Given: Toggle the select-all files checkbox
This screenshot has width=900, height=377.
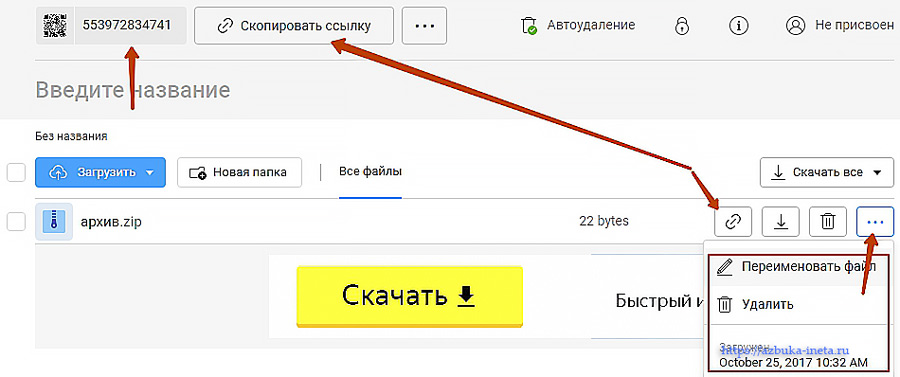Looking at the screenshot, I should [16, 172].
